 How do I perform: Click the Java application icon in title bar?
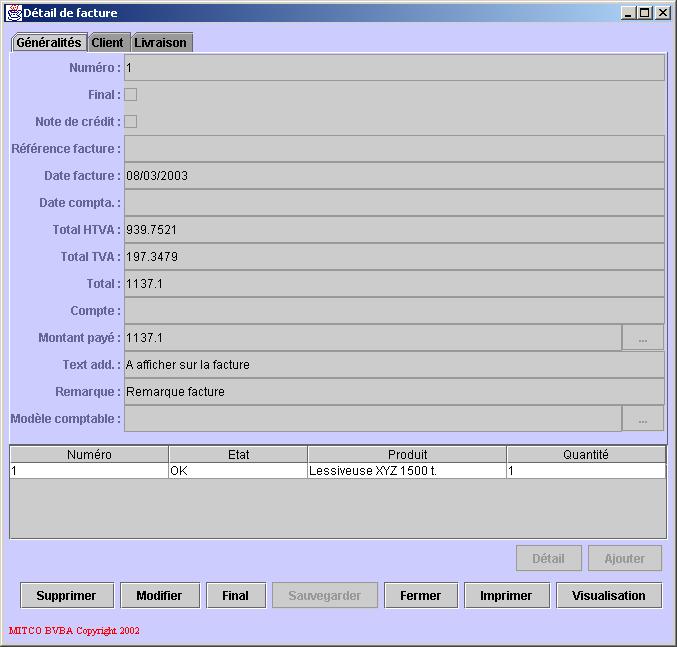(14, 13)
